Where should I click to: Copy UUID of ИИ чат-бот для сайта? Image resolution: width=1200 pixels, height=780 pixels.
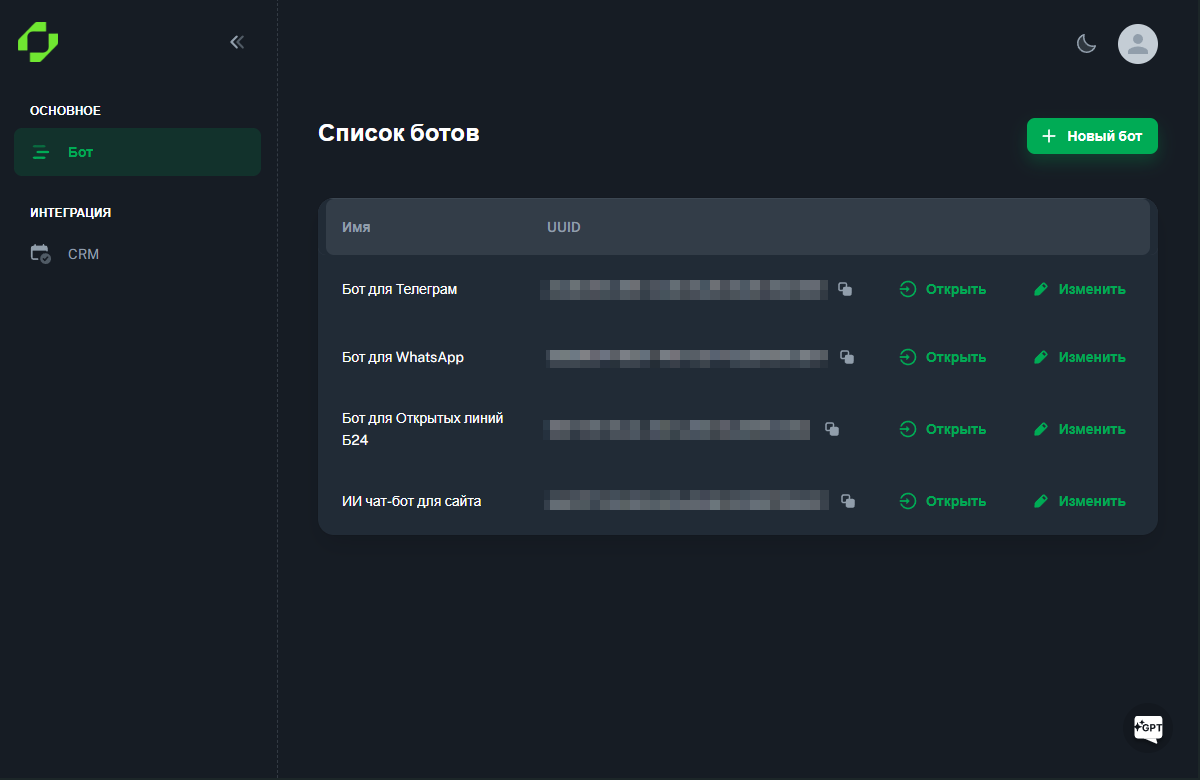(x=847, y=501)
